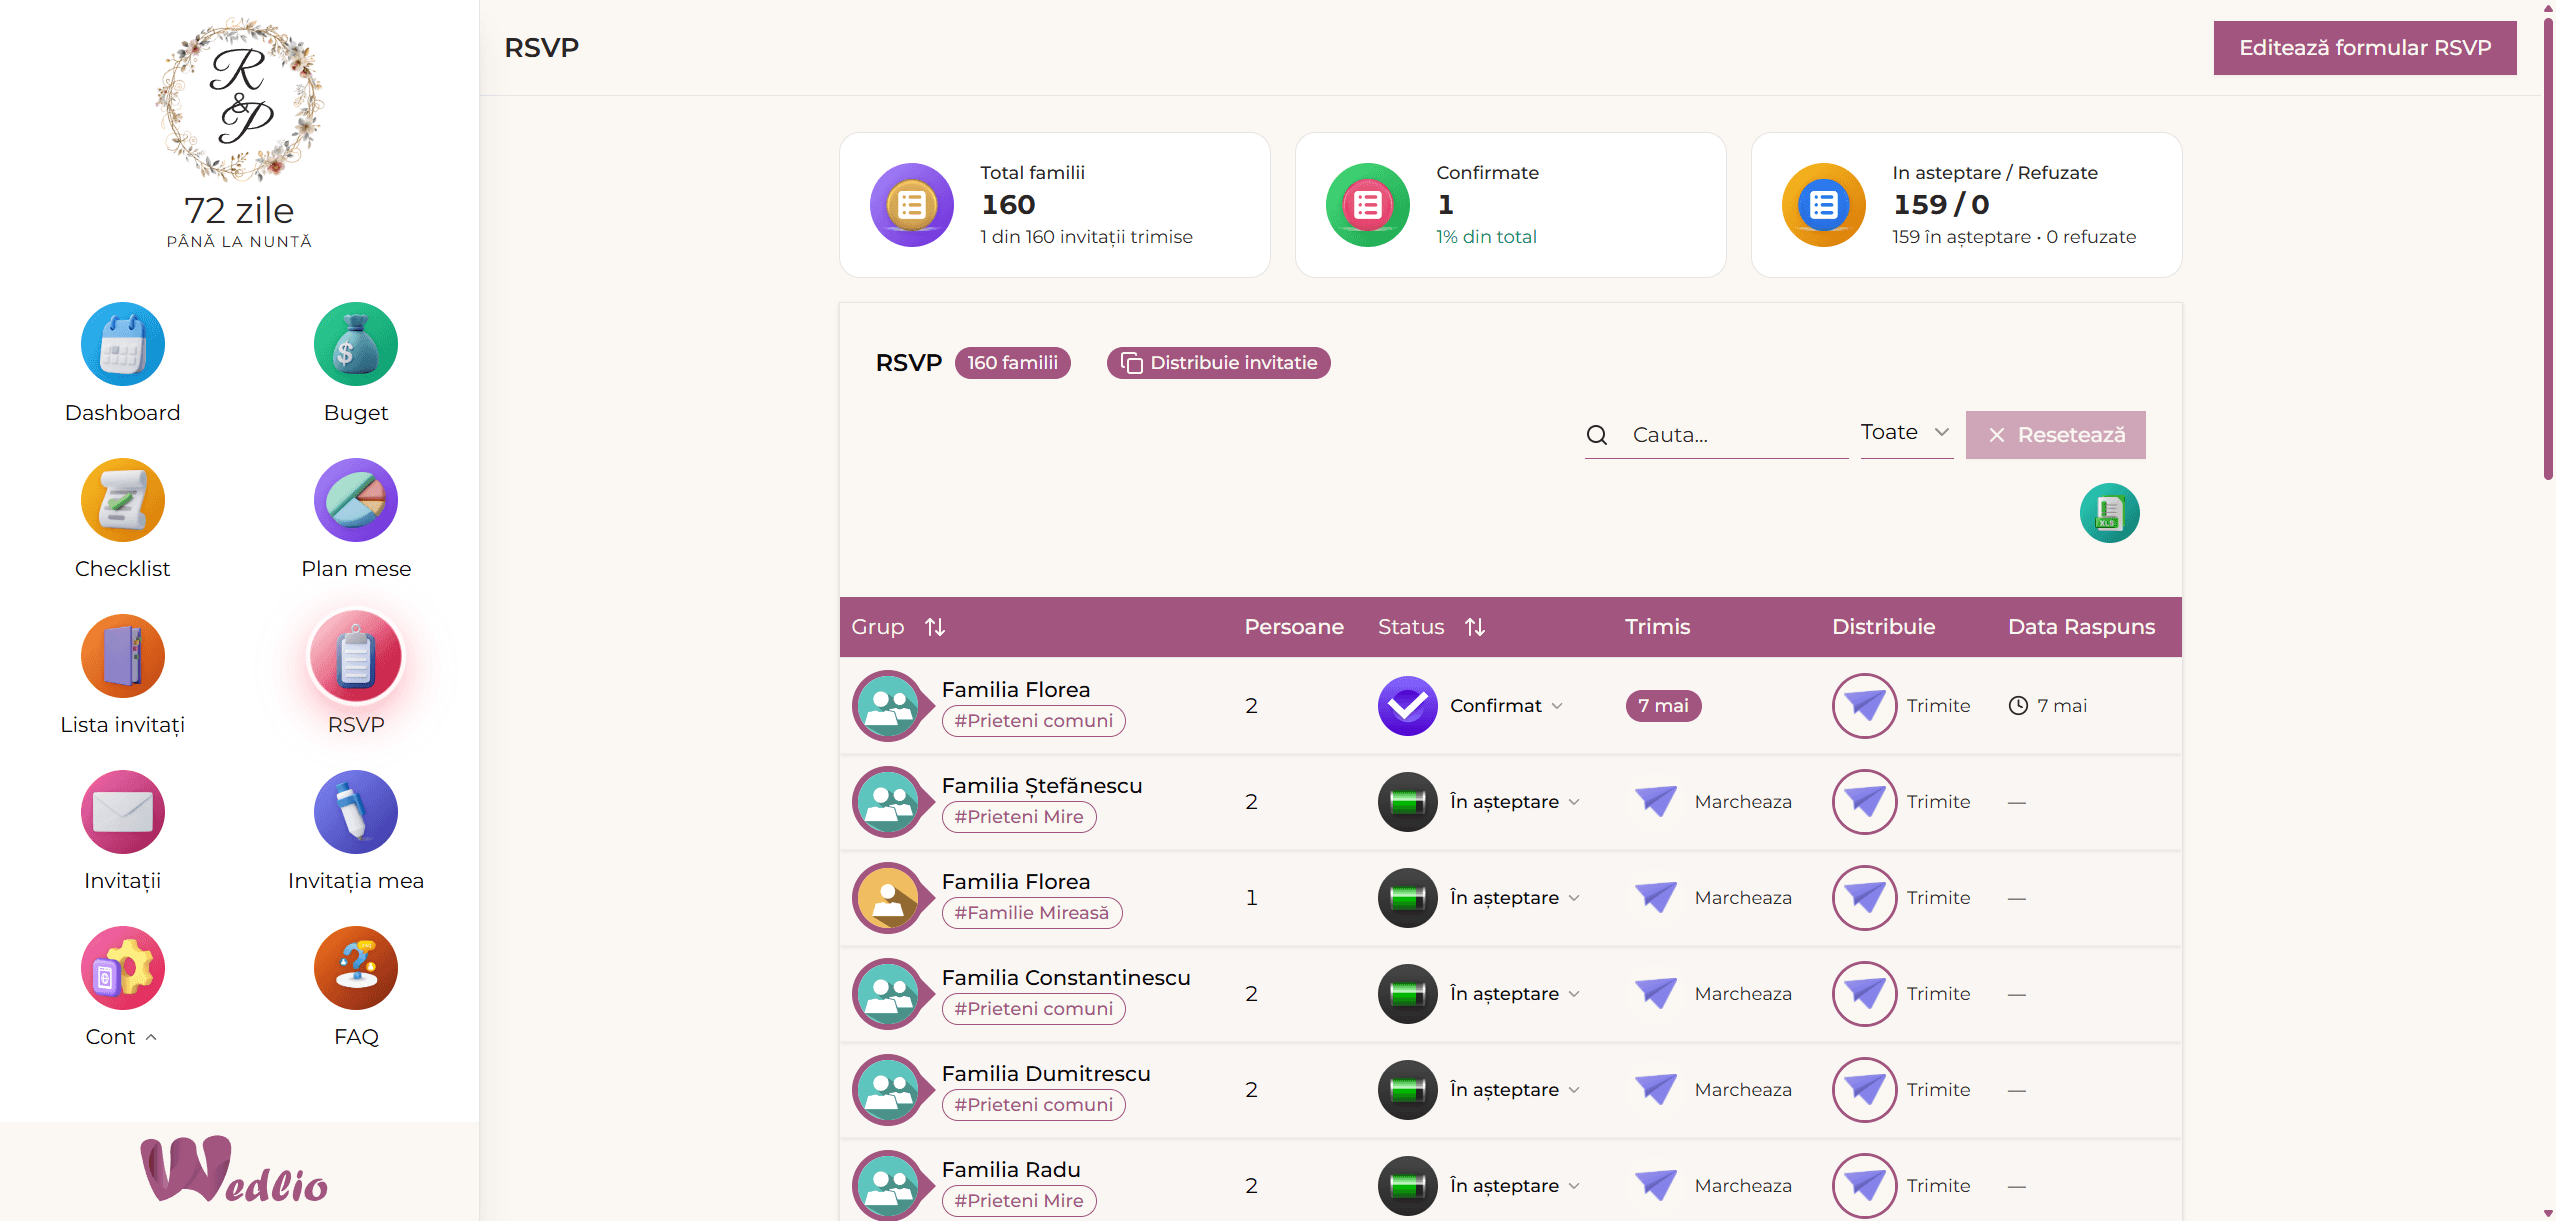Screen dimensions: 2556x1221
Task: Click the Data Raspuns column header
Action: tap(2081, 627)
